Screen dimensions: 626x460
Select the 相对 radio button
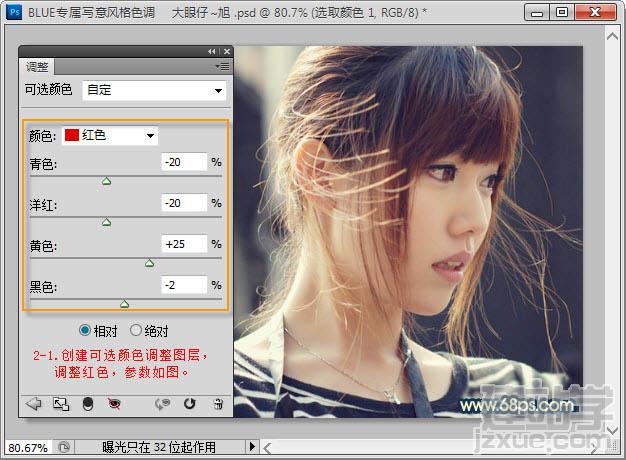85,330
